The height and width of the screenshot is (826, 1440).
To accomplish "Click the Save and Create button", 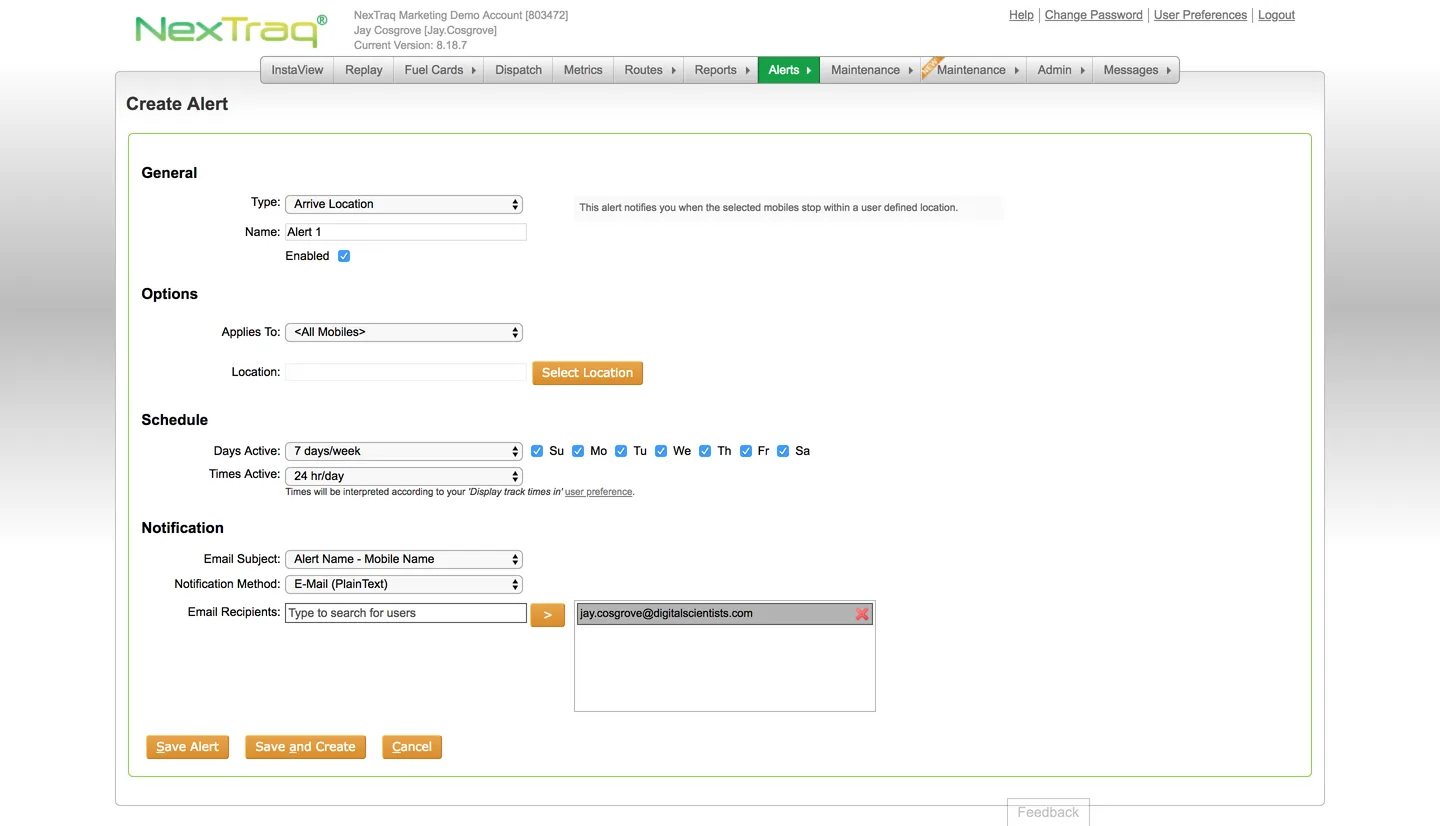I will click(x=305, y=746).
